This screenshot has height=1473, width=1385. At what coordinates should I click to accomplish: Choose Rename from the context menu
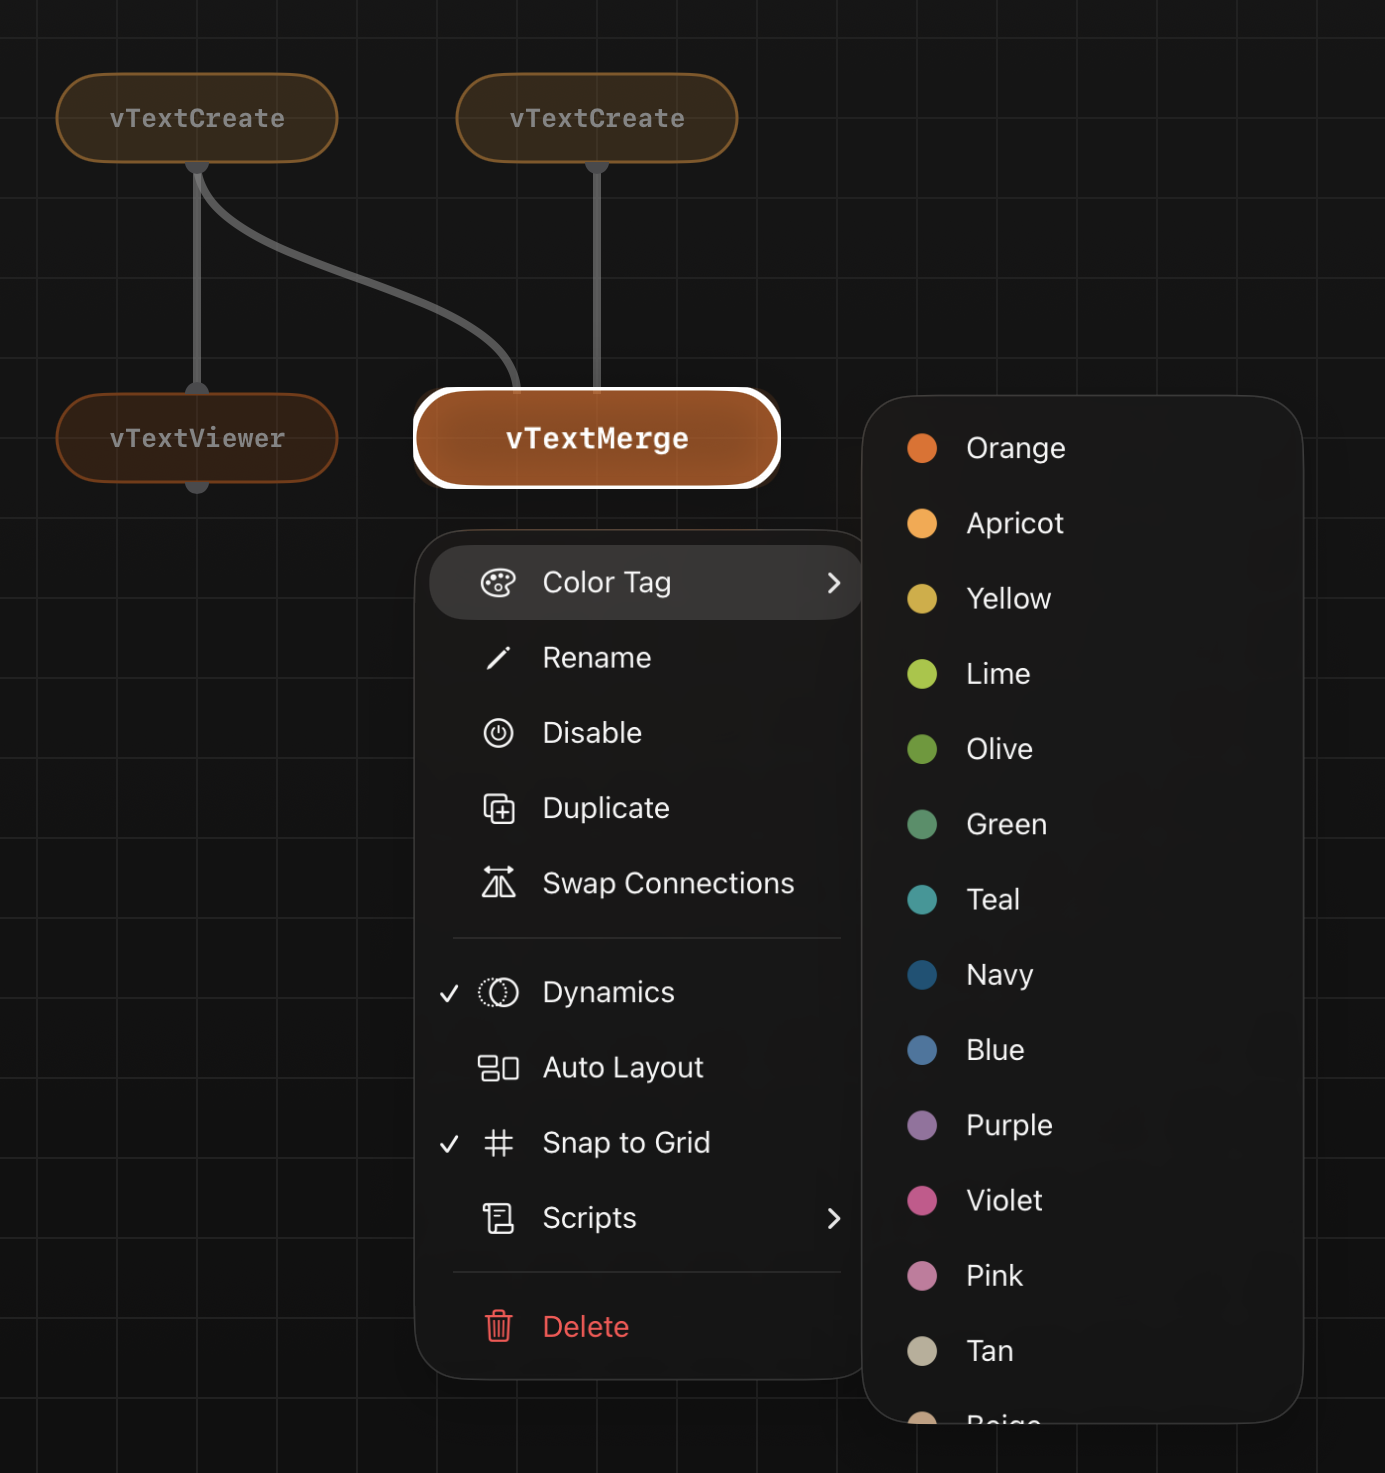coord(647,658)
